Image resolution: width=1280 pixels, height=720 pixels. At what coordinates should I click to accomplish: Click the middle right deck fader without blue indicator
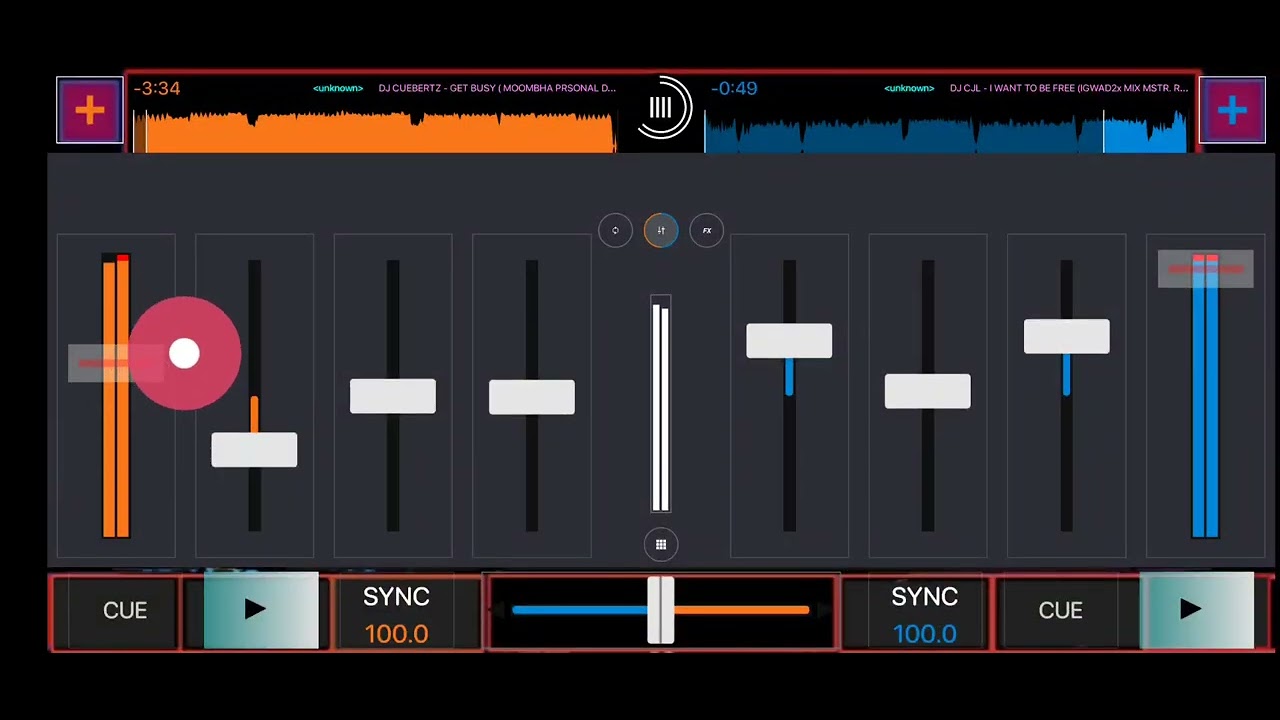click(x=927, y=391)
